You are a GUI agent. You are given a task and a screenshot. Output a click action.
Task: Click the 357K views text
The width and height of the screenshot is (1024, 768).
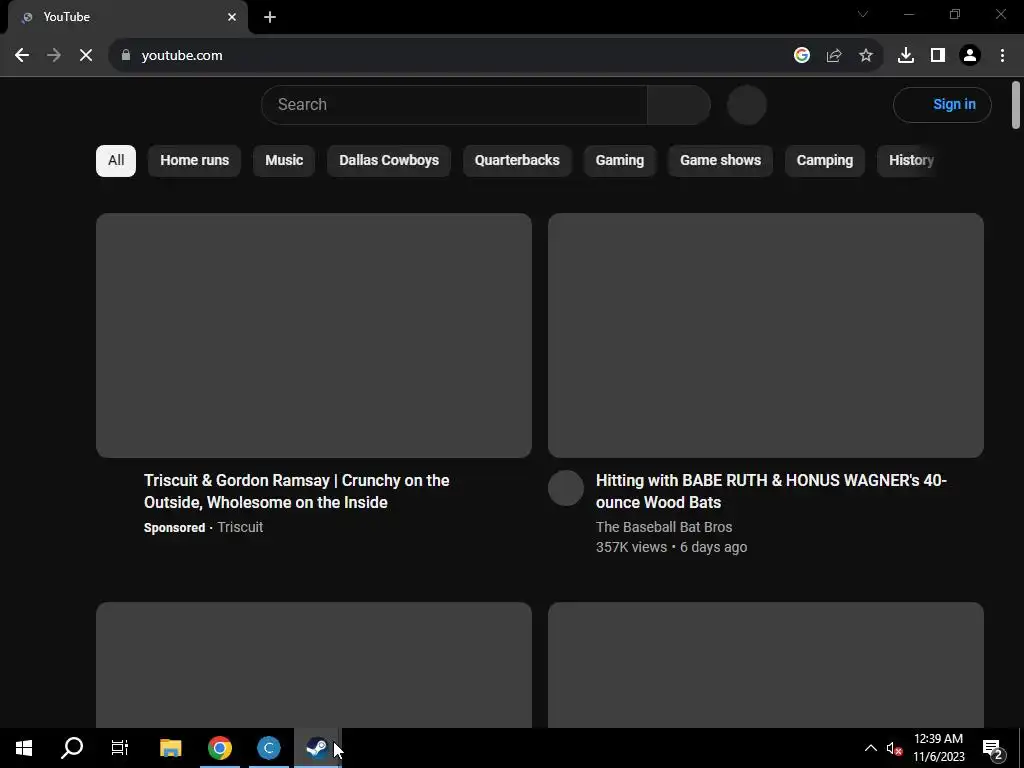tap(632, 547)
